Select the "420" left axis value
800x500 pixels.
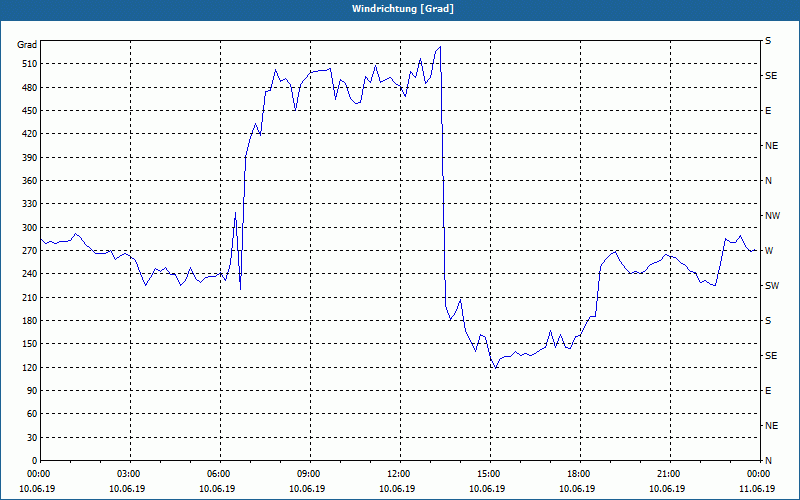(x=30, y=134)
